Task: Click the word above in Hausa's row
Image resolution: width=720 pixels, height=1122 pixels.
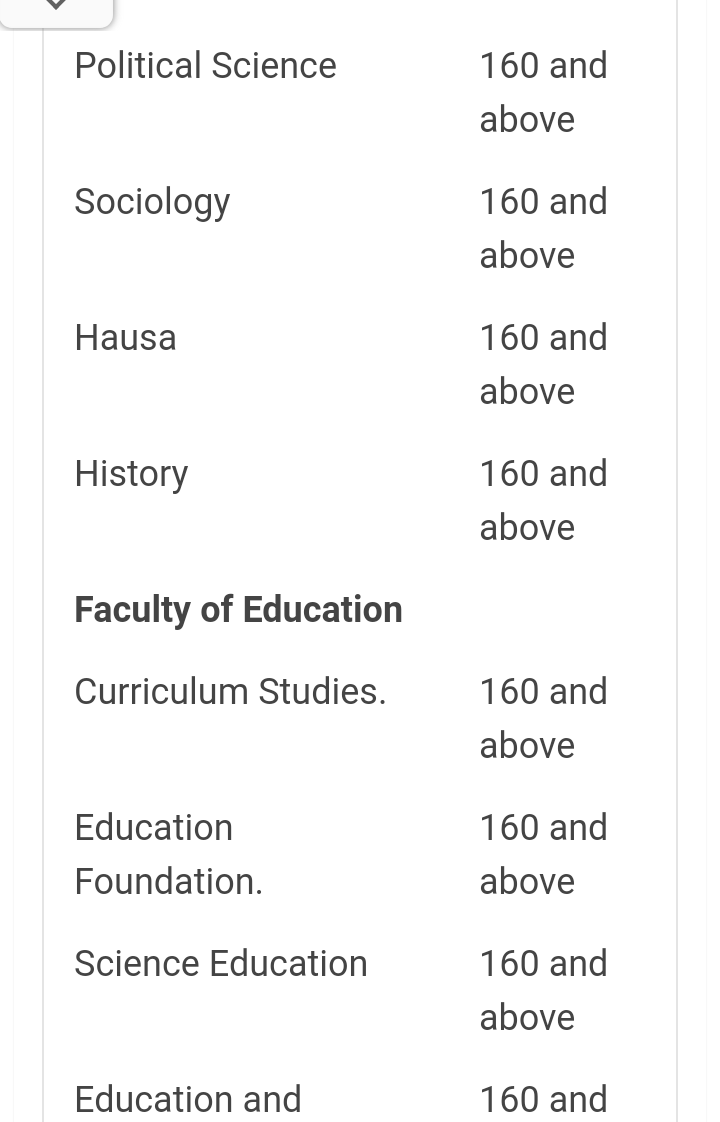Action: point(527,392)
